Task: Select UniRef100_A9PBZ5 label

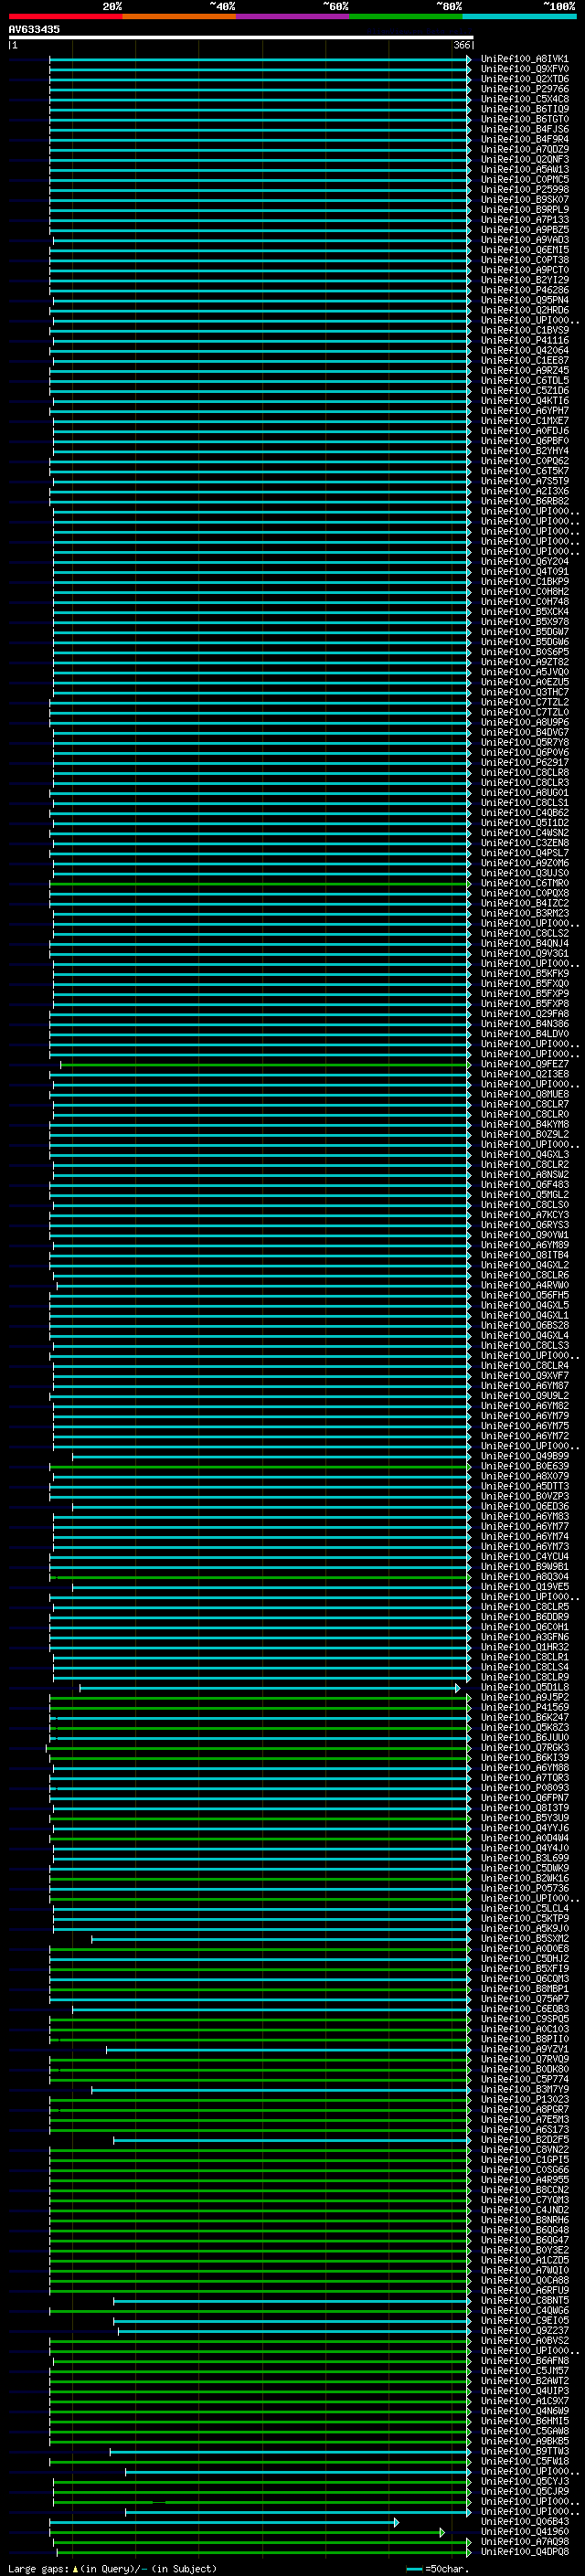Action: coord(524,230)
